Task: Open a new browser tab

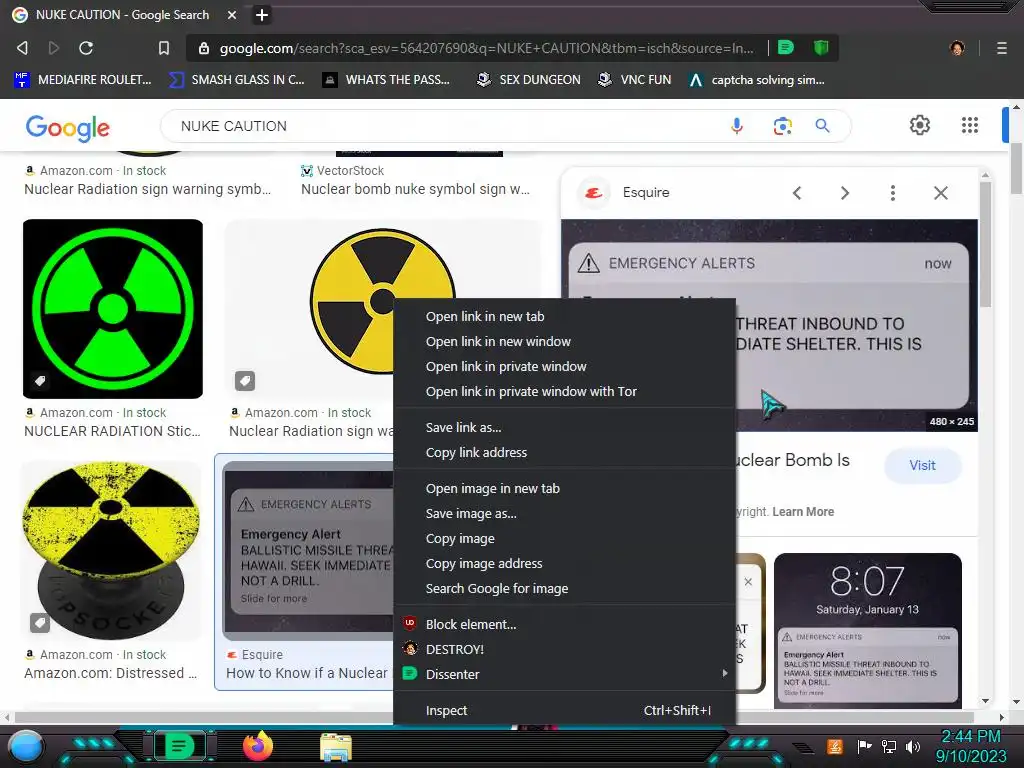Action: pos(261,14)
